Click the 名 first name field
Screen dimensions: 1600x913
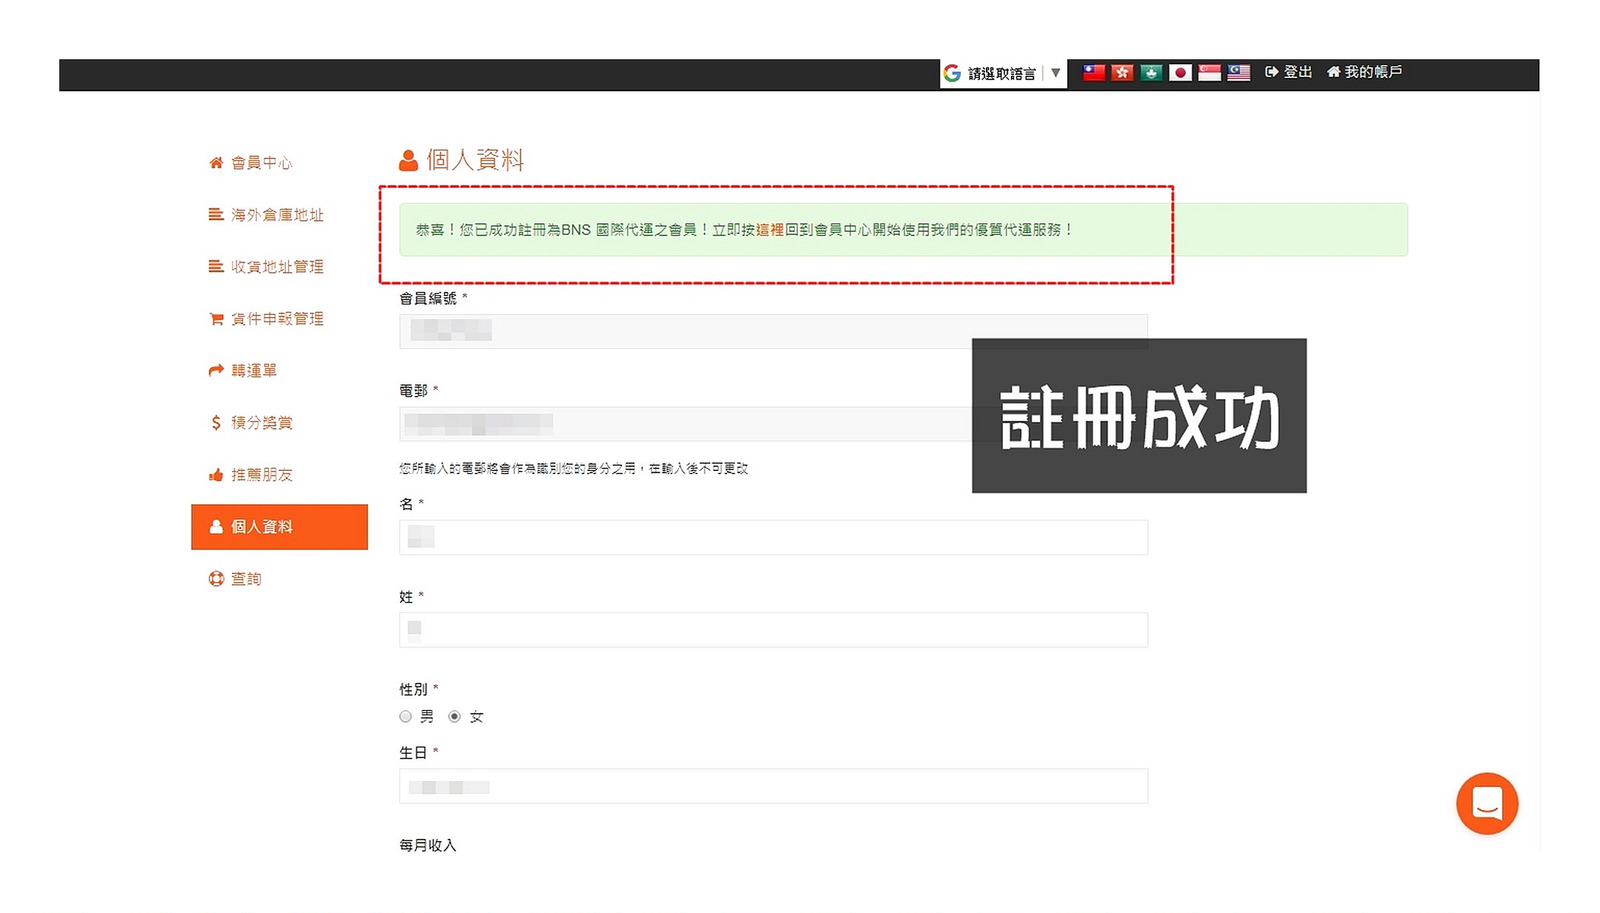click(773, 538)
